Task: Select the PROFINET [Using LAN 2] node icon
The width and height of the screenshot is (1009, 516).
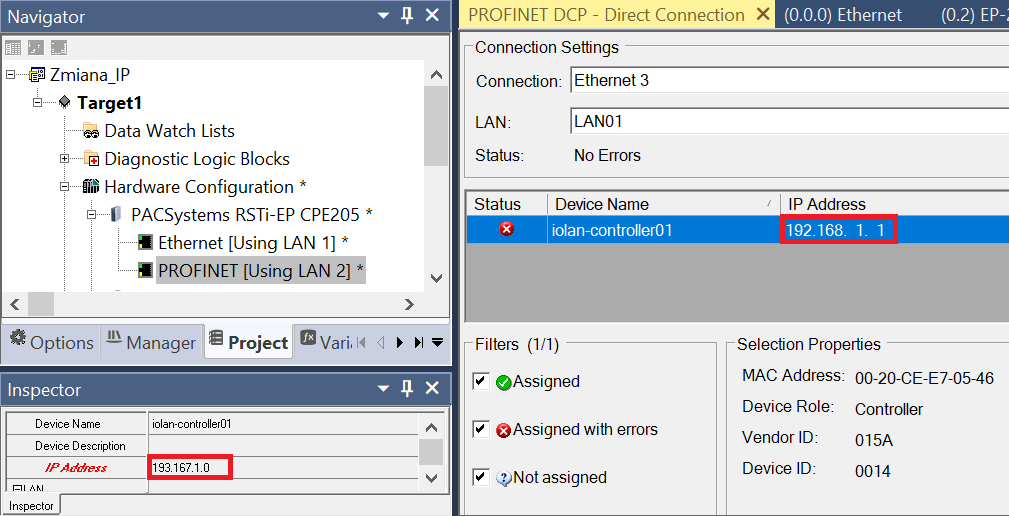Action: (x=145, y=270)
